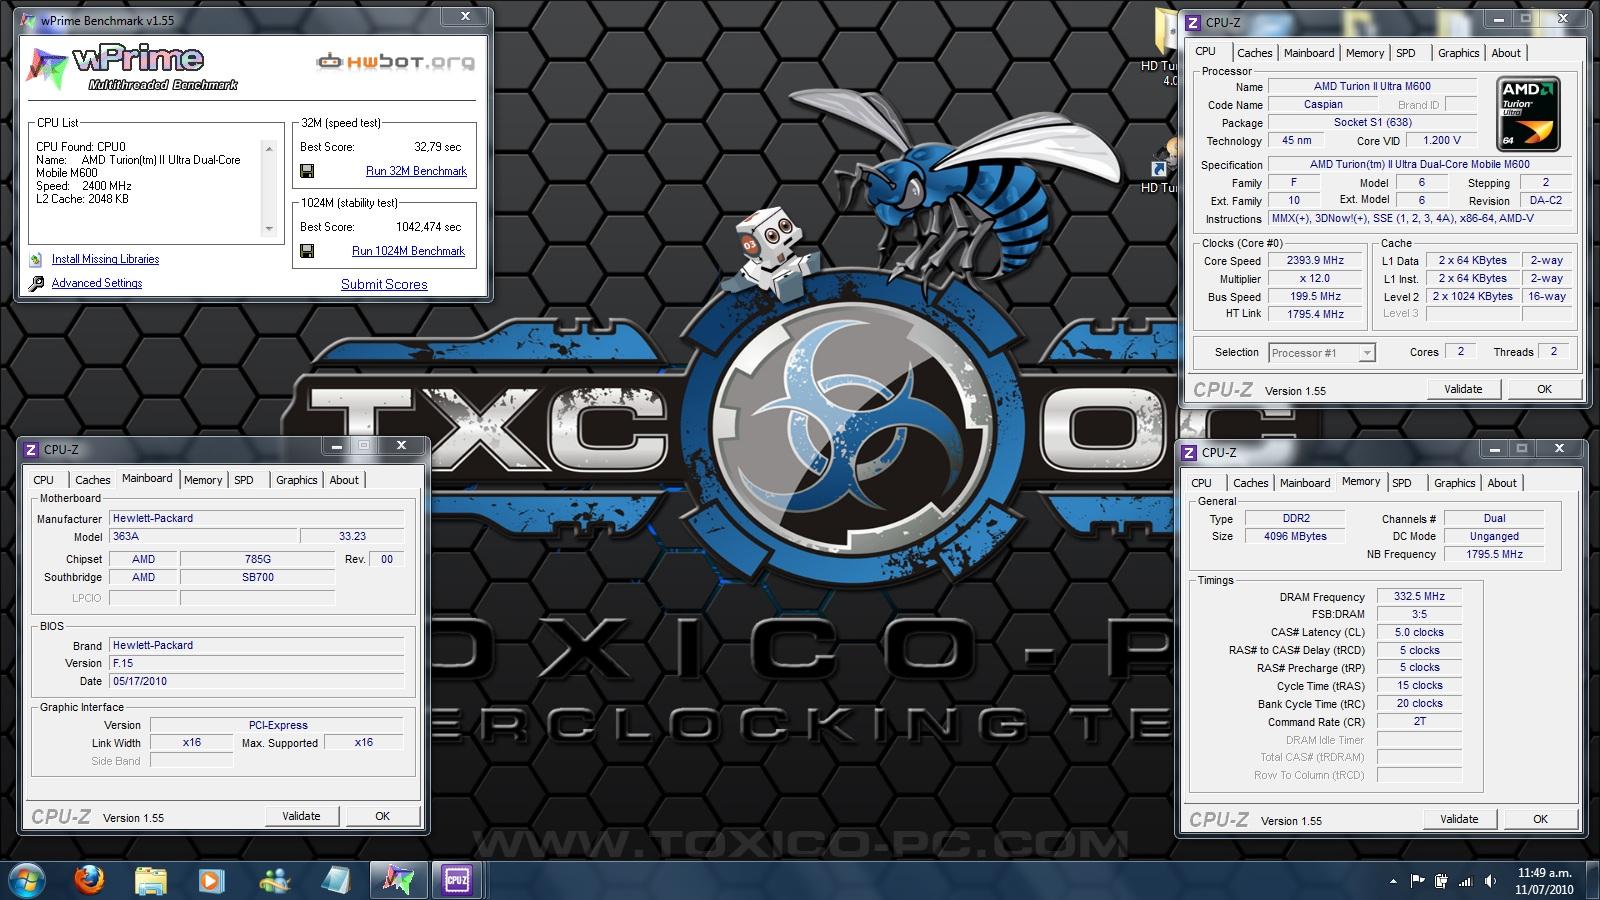Click the BIOS date 05/17/2010
1600x900 pixels.
tap(256, 681)
